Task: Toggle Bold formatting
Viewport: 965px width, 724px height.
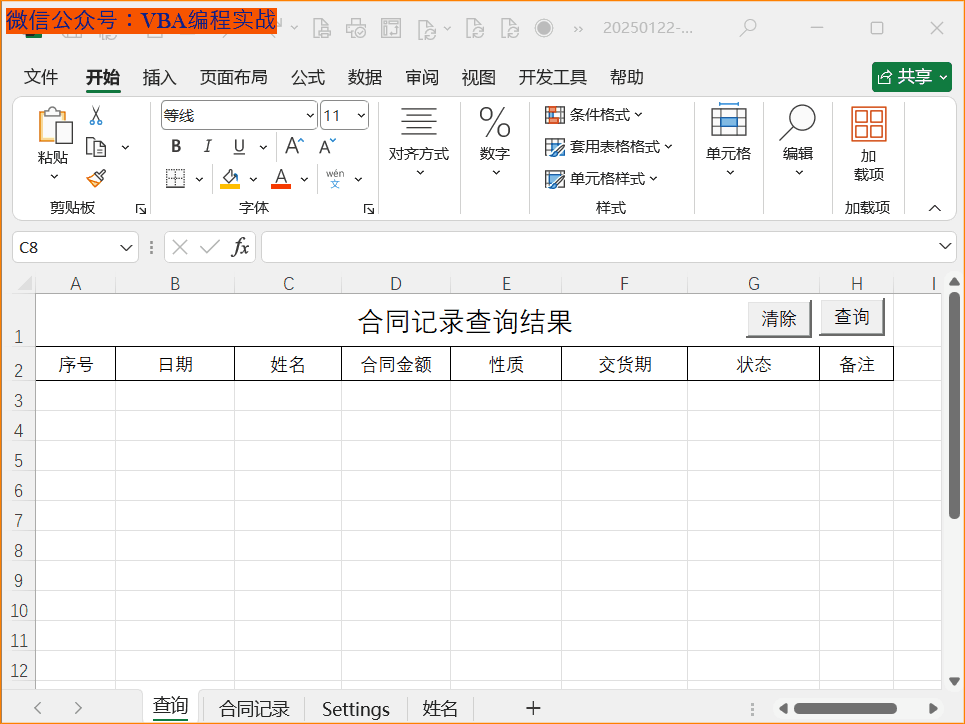Action: tap(176, 147)
